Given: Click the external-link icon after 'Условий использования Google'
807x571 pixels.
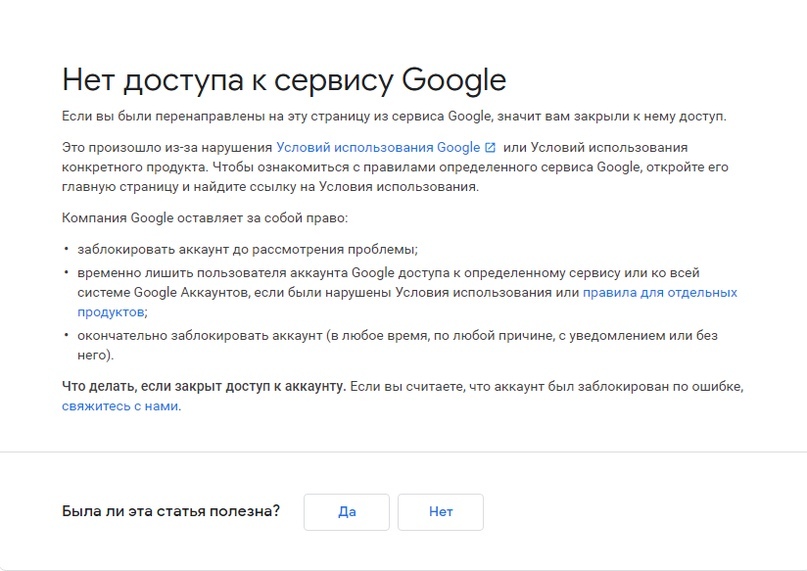Looking at the screenshot, I should (490, 148).
